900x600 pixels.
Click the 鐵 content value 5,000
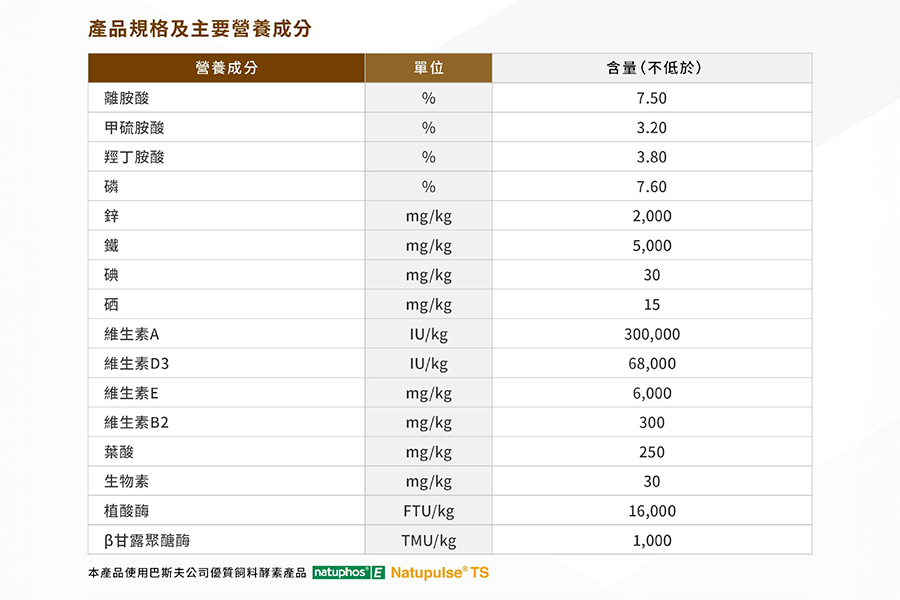click(651, 246)
